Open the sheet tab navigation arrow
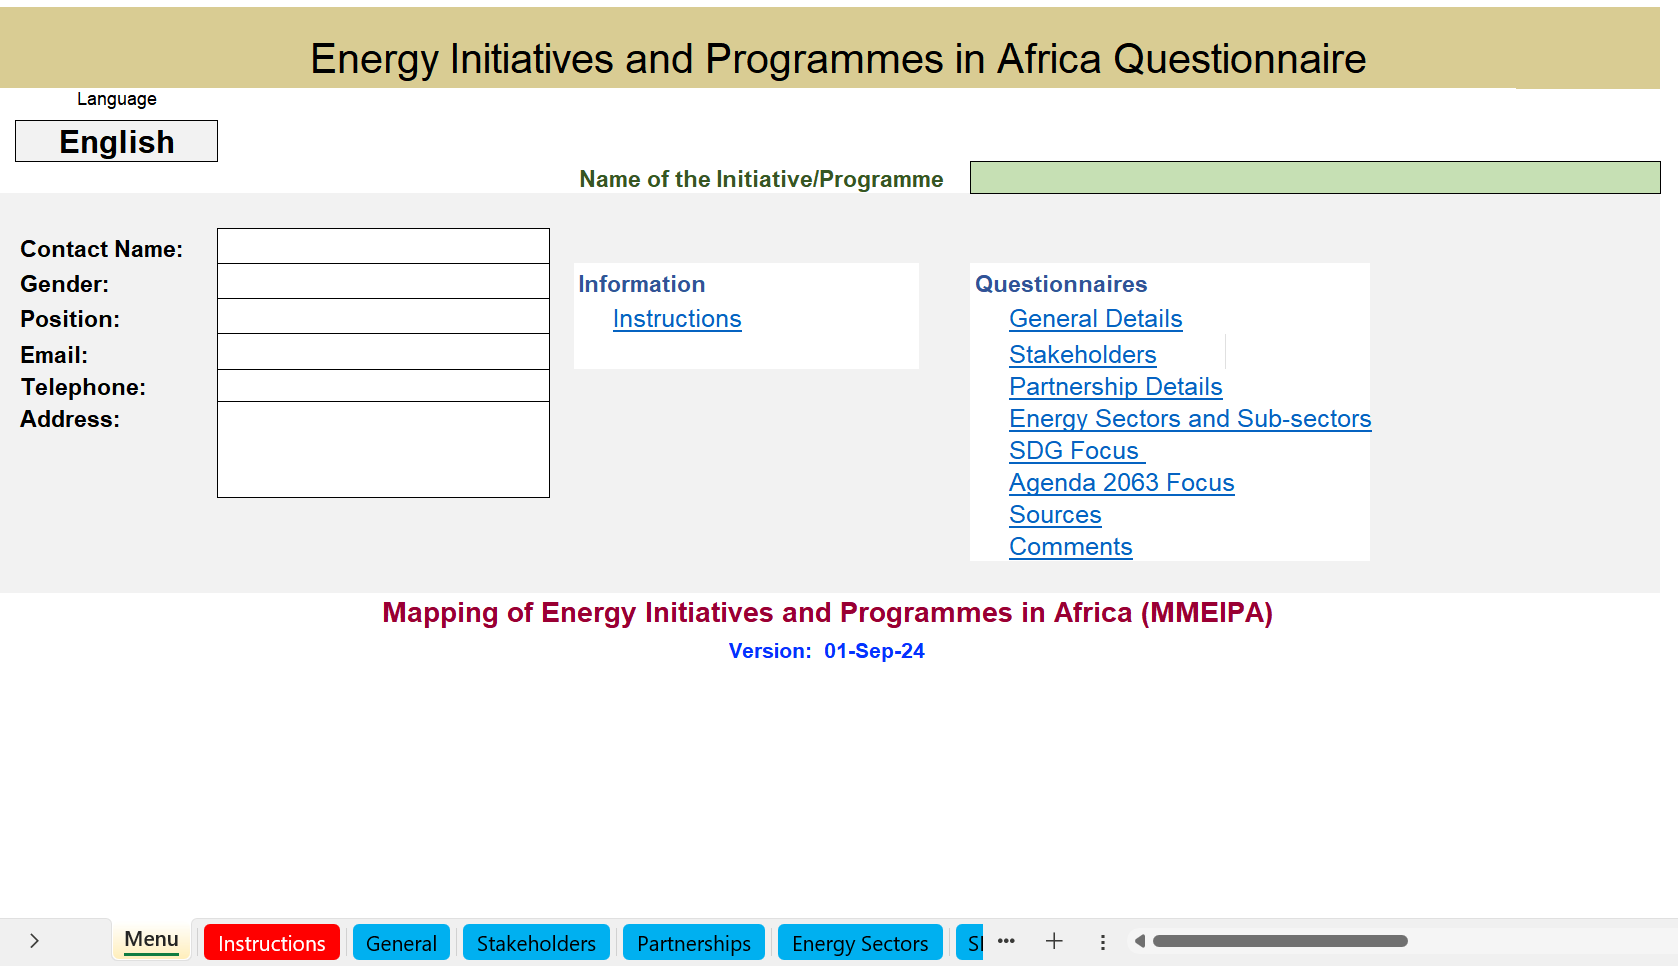Viewport: 1678px width, 967px height. (34, 941)
